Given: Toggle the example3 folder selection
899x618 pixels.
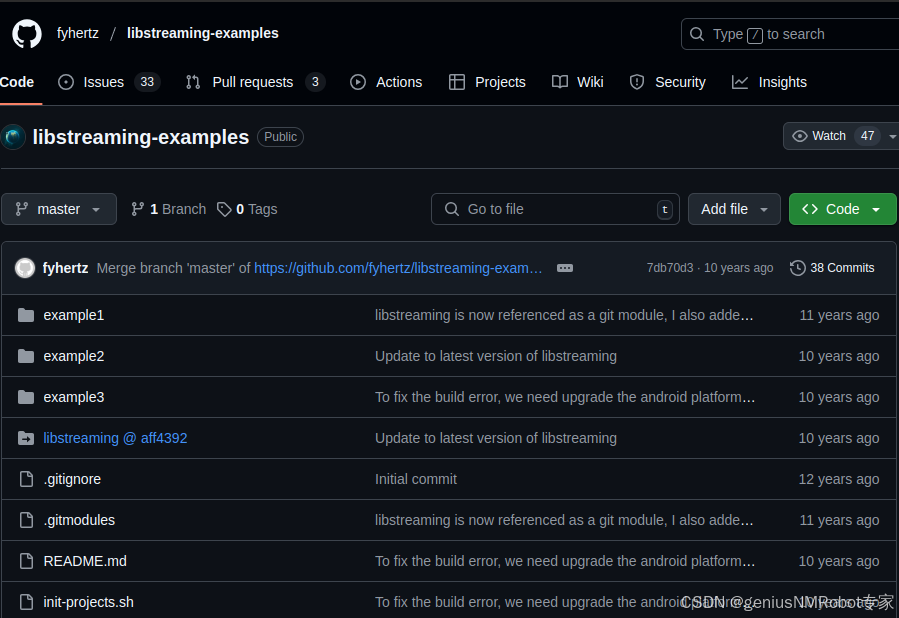Looking at the screenshot, I should (25, 397).
